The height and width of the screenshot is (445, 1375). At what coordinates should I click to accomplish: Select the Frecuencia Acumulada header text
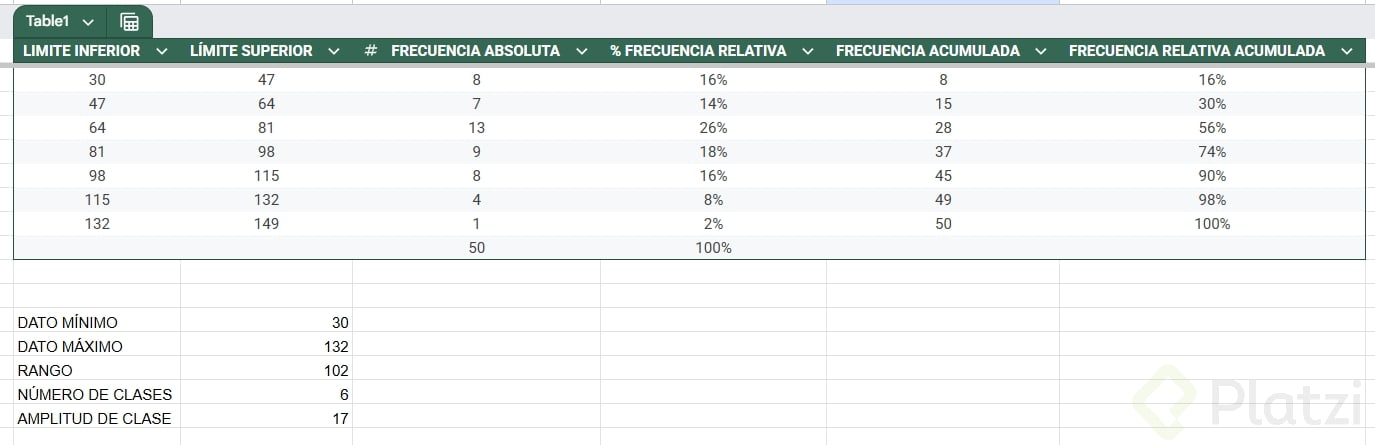pos(927,51)
